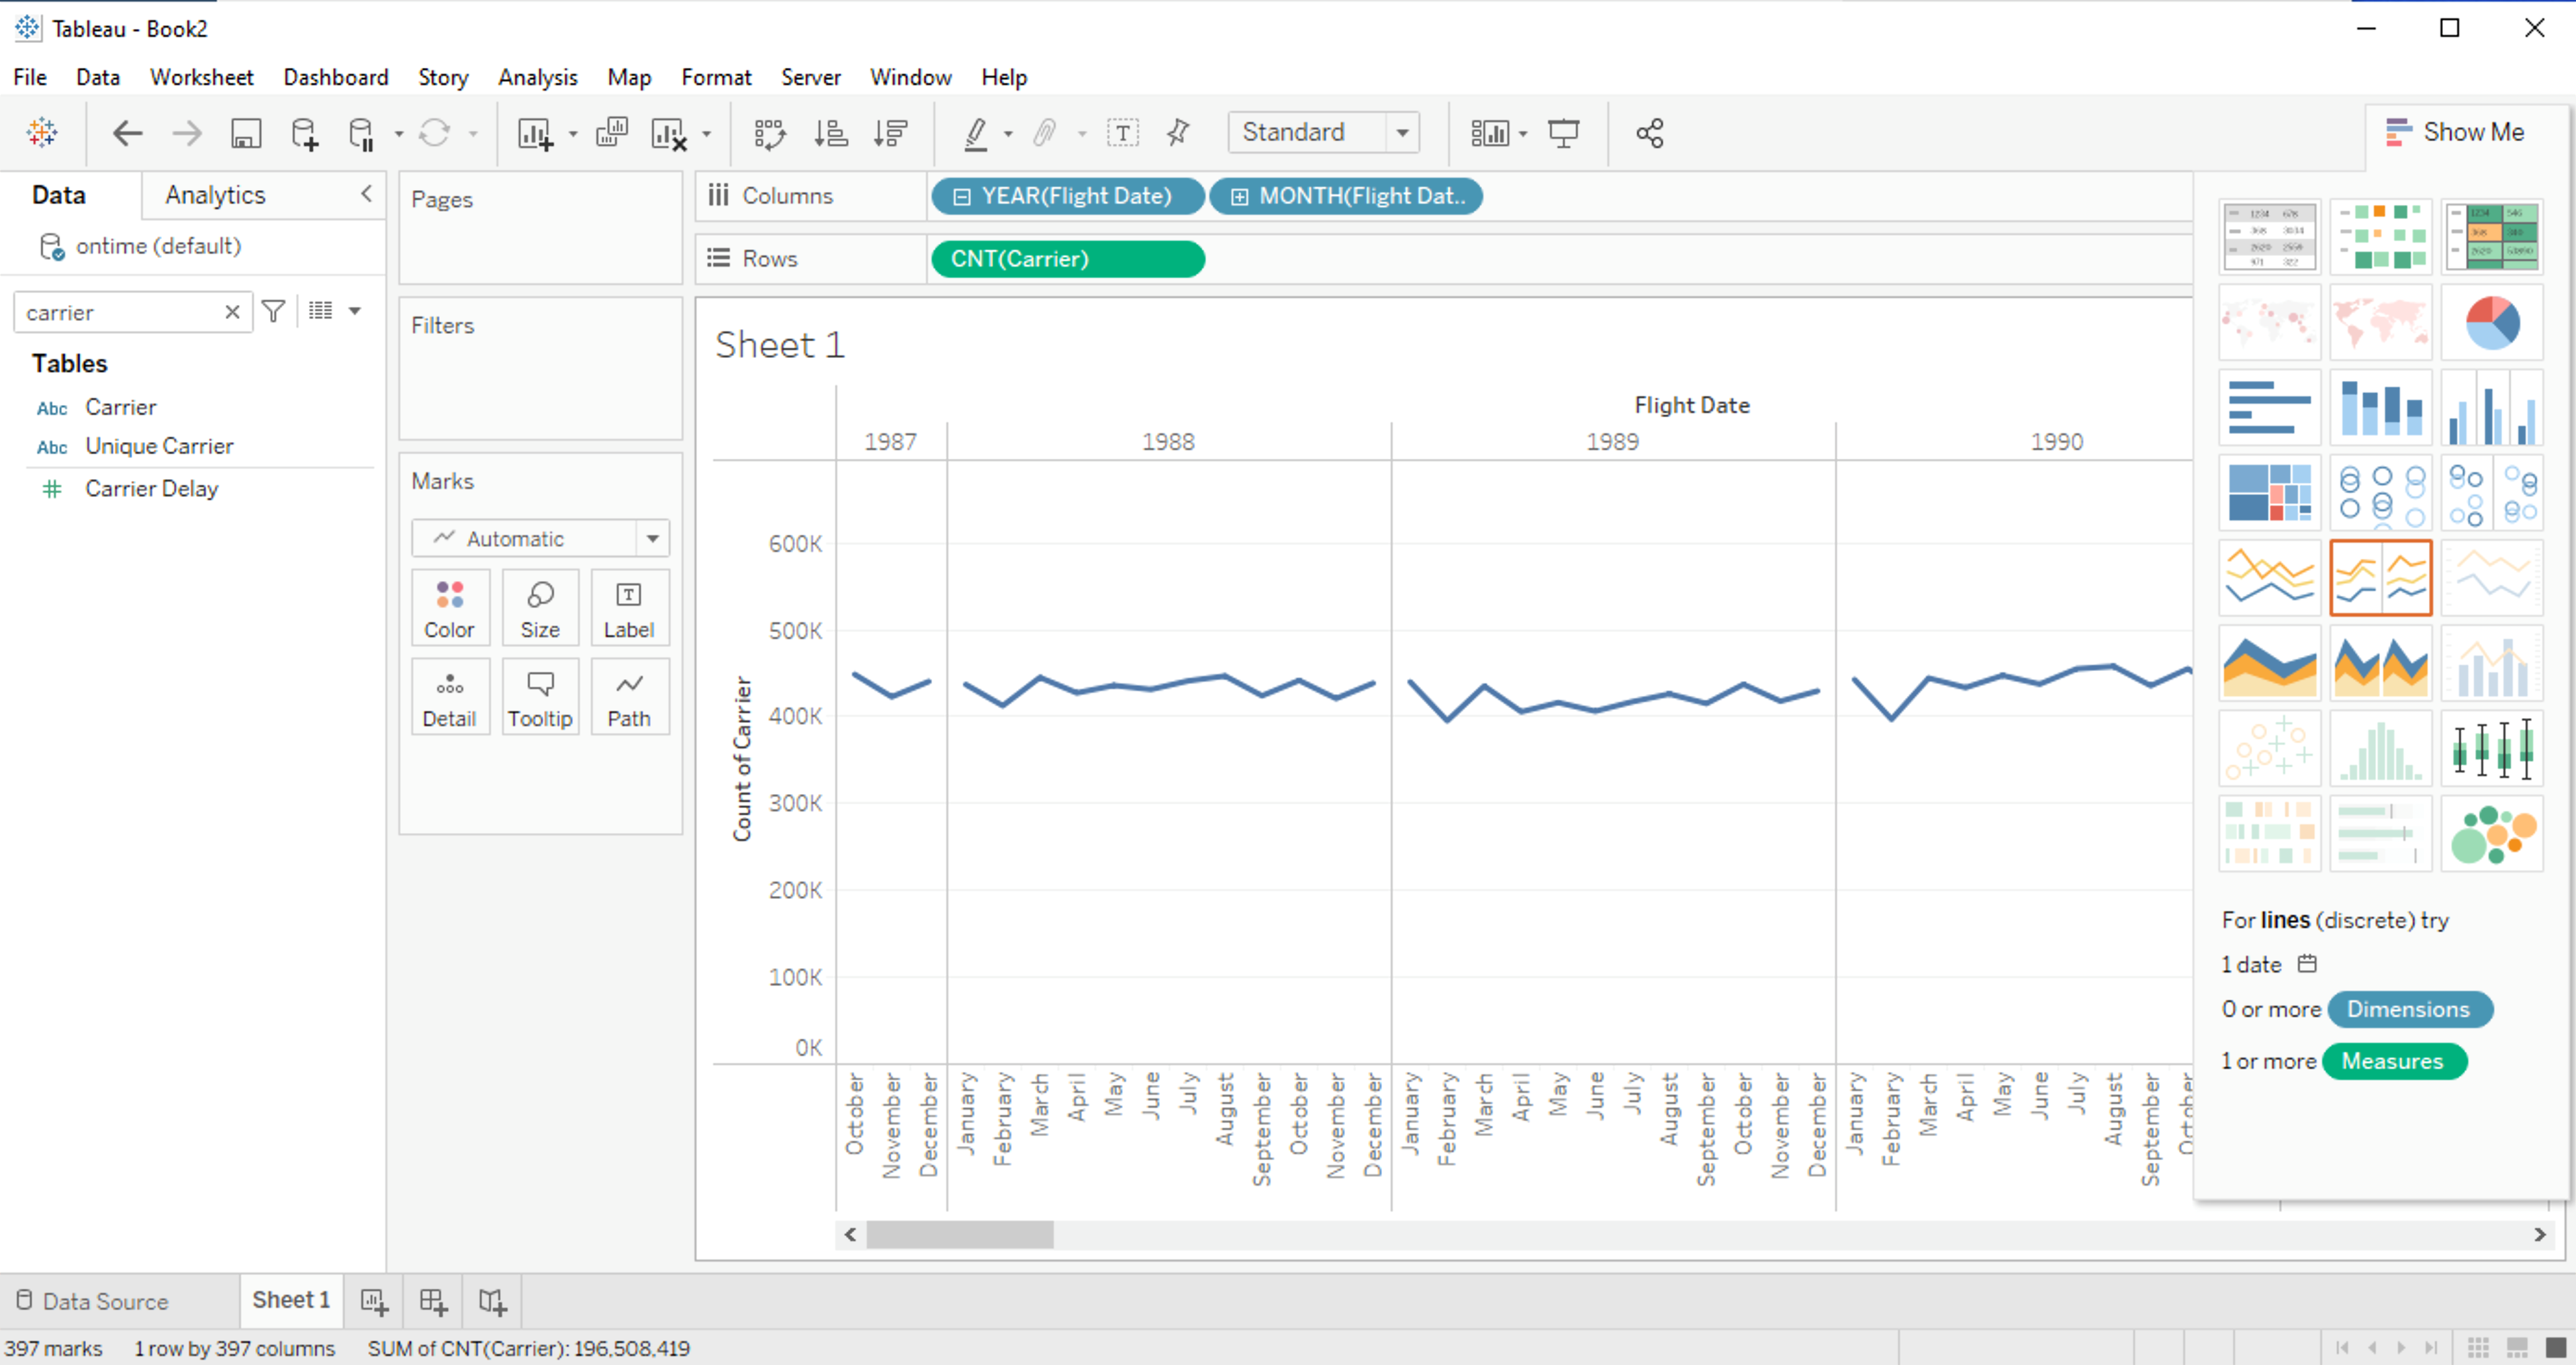2576x1365 pixels.
Task: Toggle the Show Me panel
Action: pos(2455,132)
